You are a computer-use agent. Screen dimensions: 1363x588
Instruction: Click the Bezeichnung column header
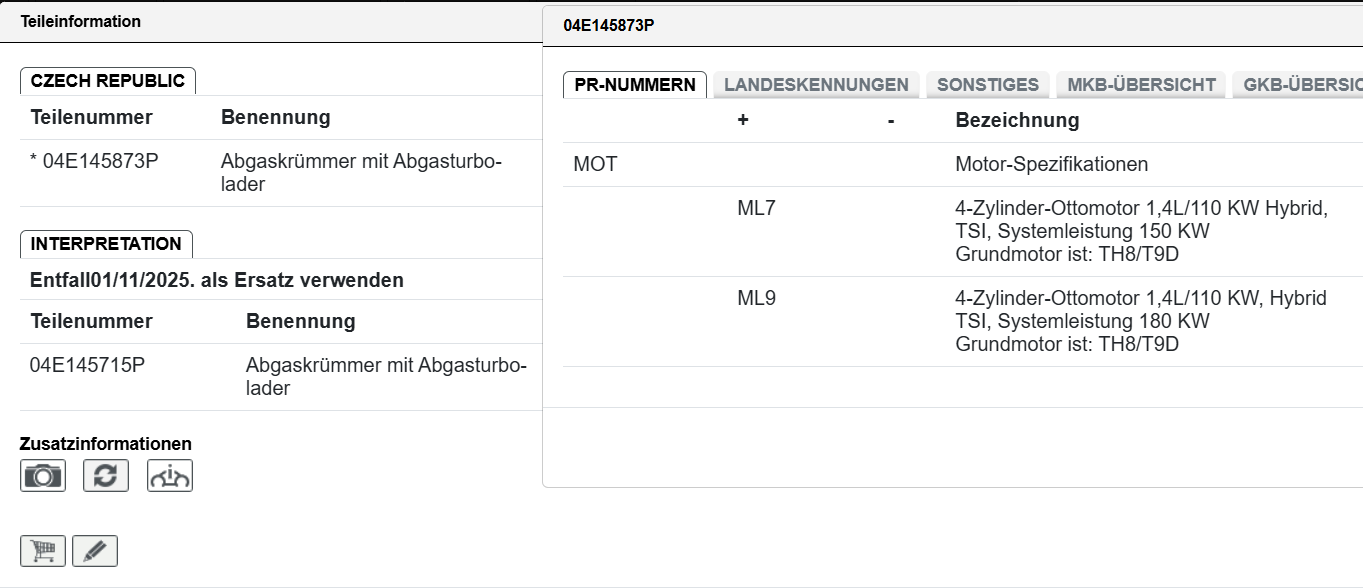click(x=1017, y=120)
